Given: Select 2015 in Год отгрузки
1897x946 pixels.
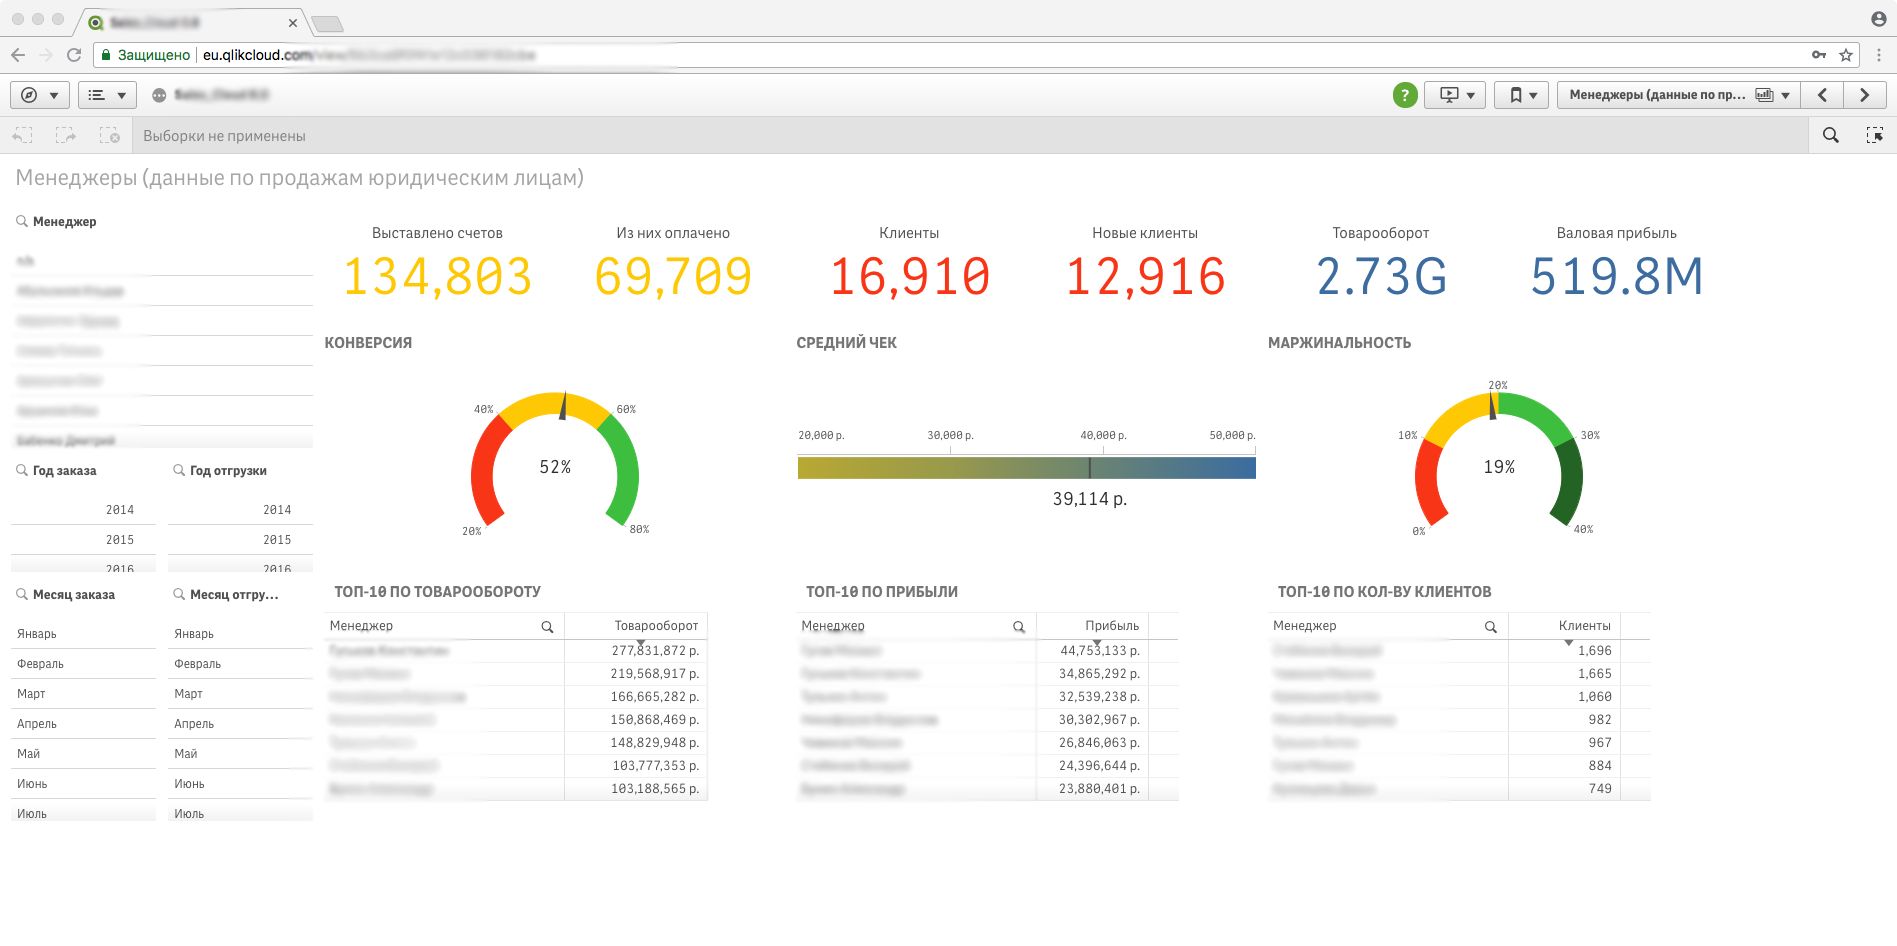Looking at the screenshot, I should pyautogui.click(x=240, y=539).
